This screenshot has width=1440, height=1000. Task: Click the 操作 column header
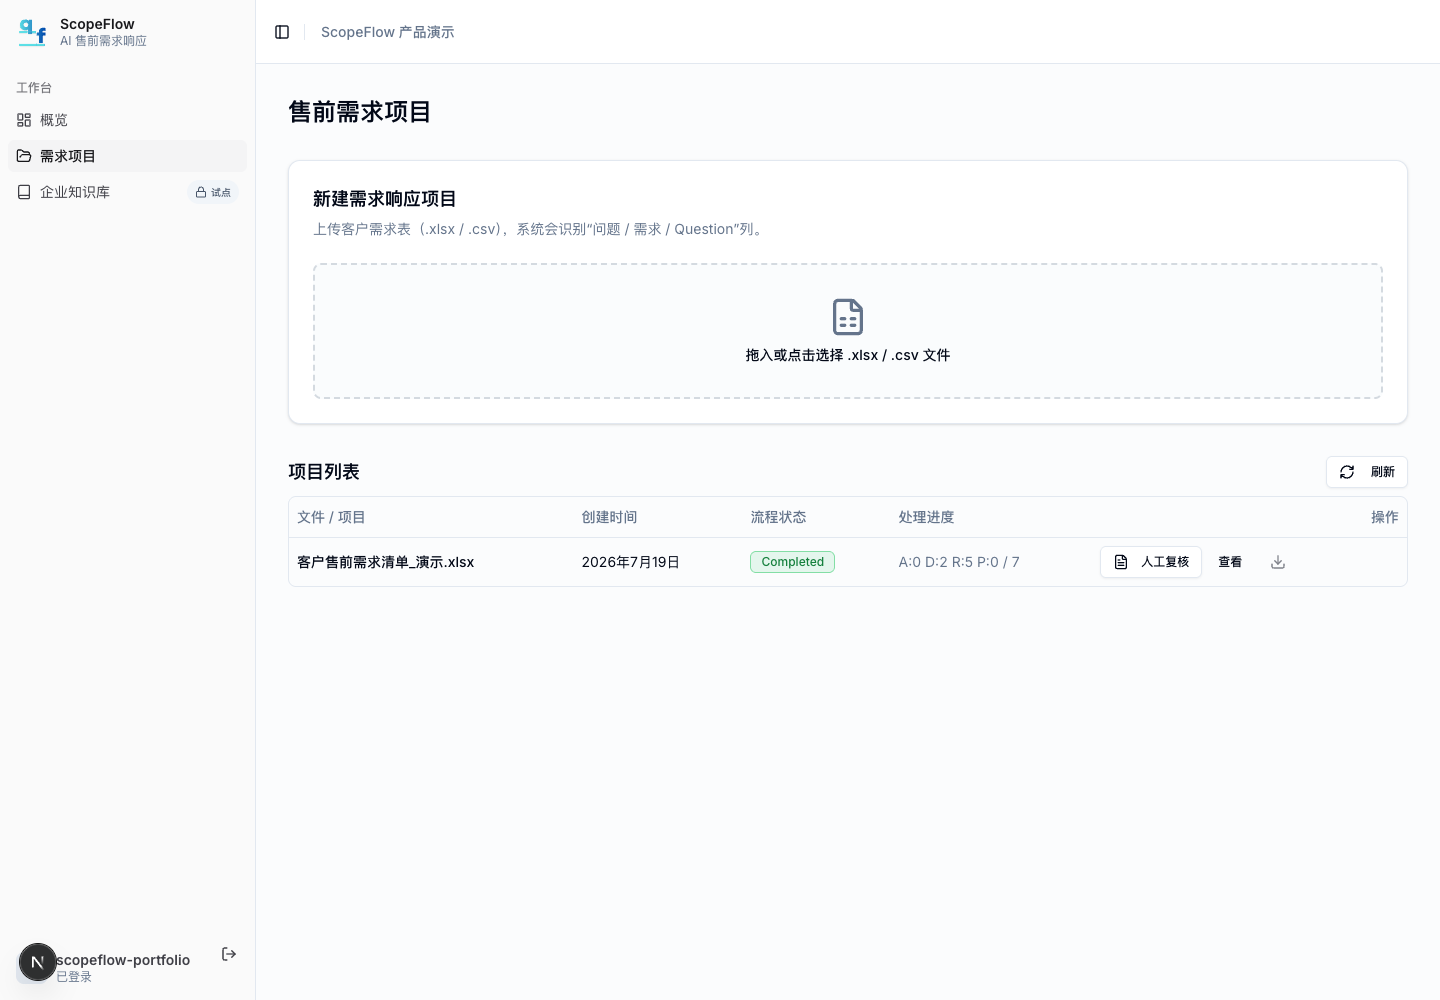point(1385,517)
